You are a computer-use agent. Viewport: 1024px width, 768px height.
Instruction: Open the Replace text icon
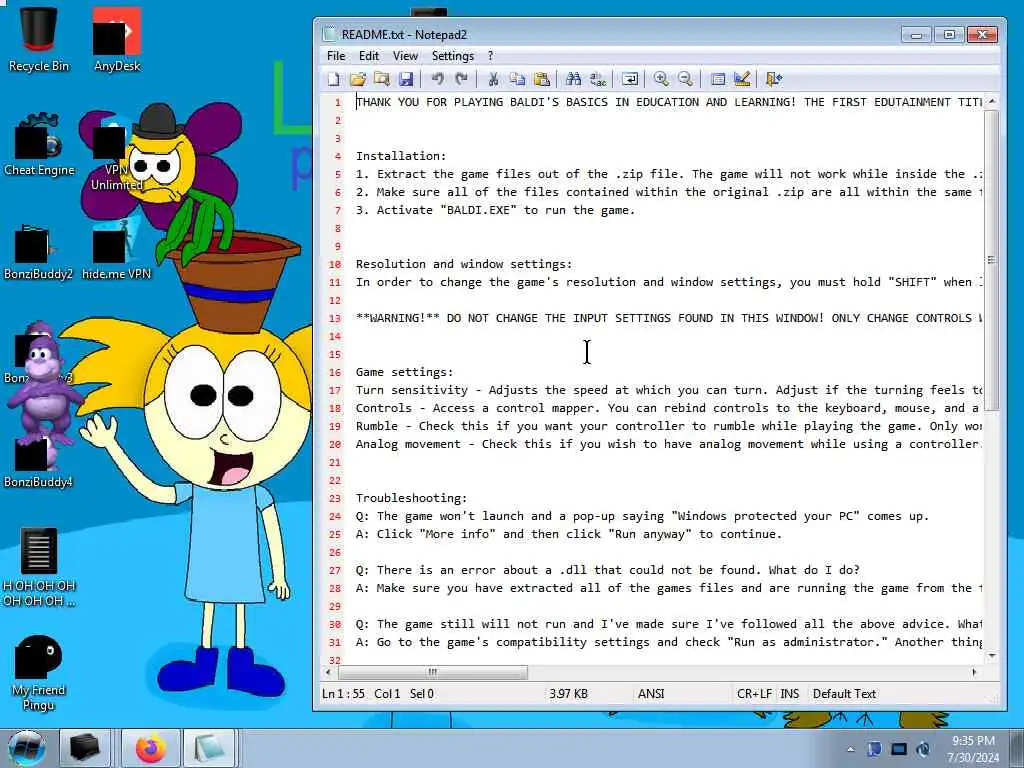598,79
